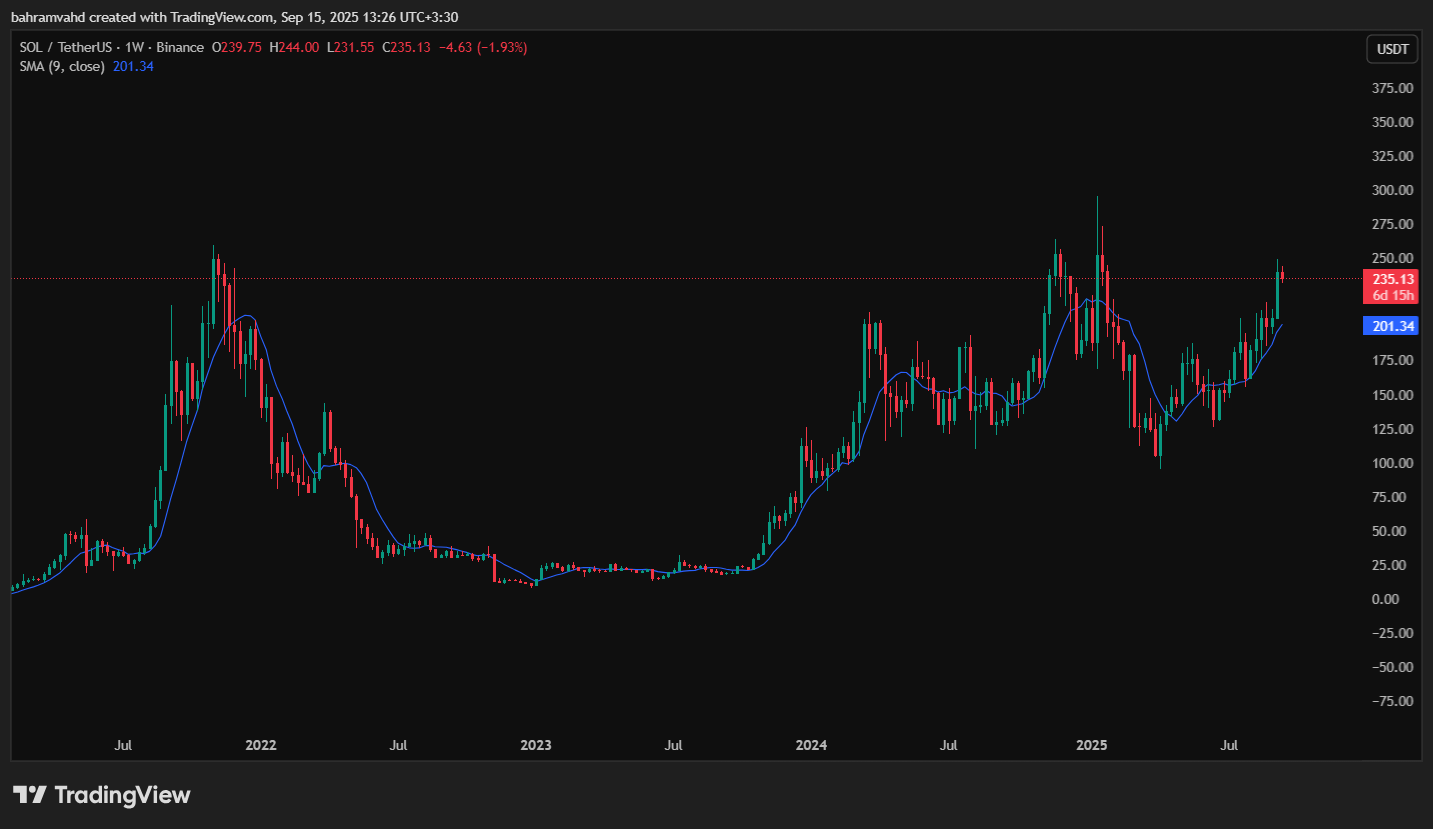Click the 6d 15h countdown label
Viewport: 1433px width, 829px height.
click(x=1392, y=295)
